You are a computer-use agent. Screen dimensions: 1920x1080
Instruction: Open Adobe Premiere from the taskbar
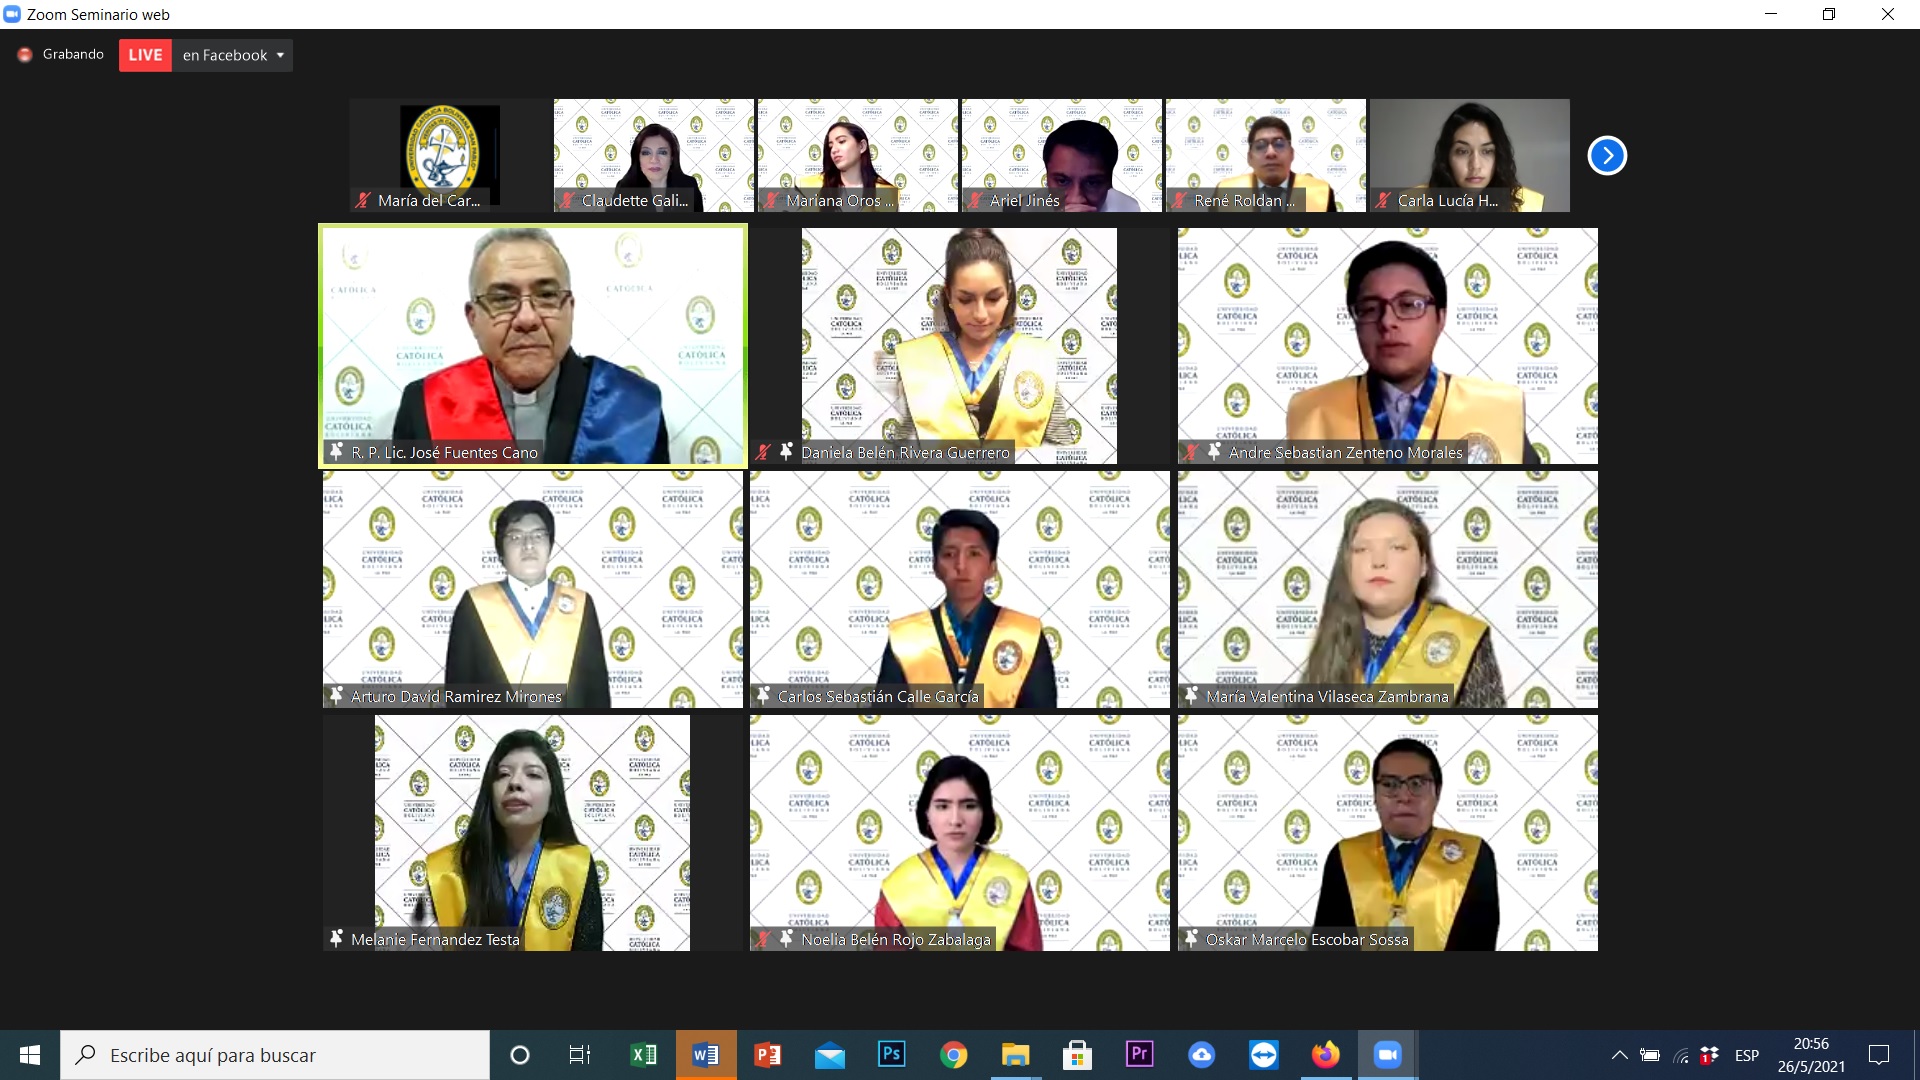[x=1139, y=1055]
